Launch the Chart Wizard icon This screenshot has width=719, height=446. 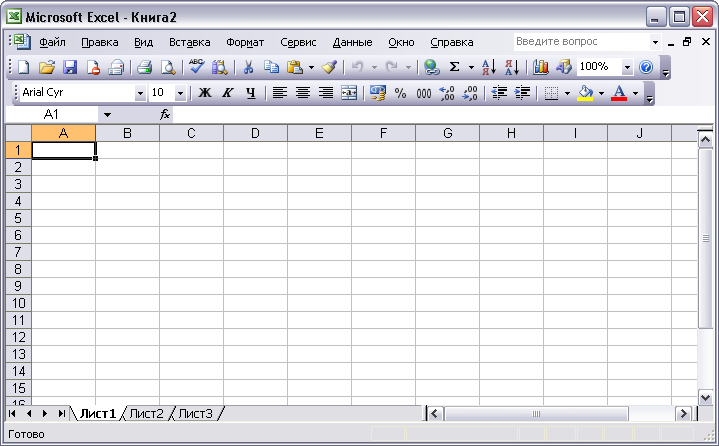point(541,67)
